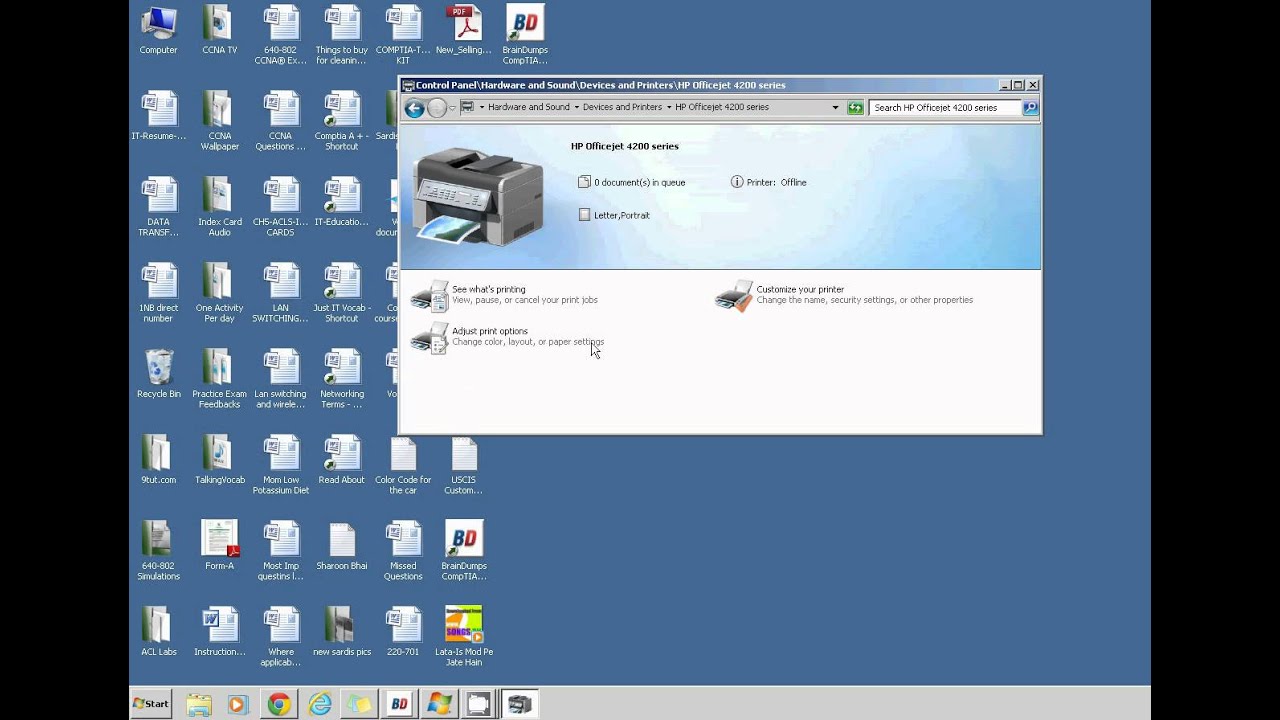Select the CCNA TV desktop folder
Viewport: 1280px width, 720px height.
click(x=219, y=31)
